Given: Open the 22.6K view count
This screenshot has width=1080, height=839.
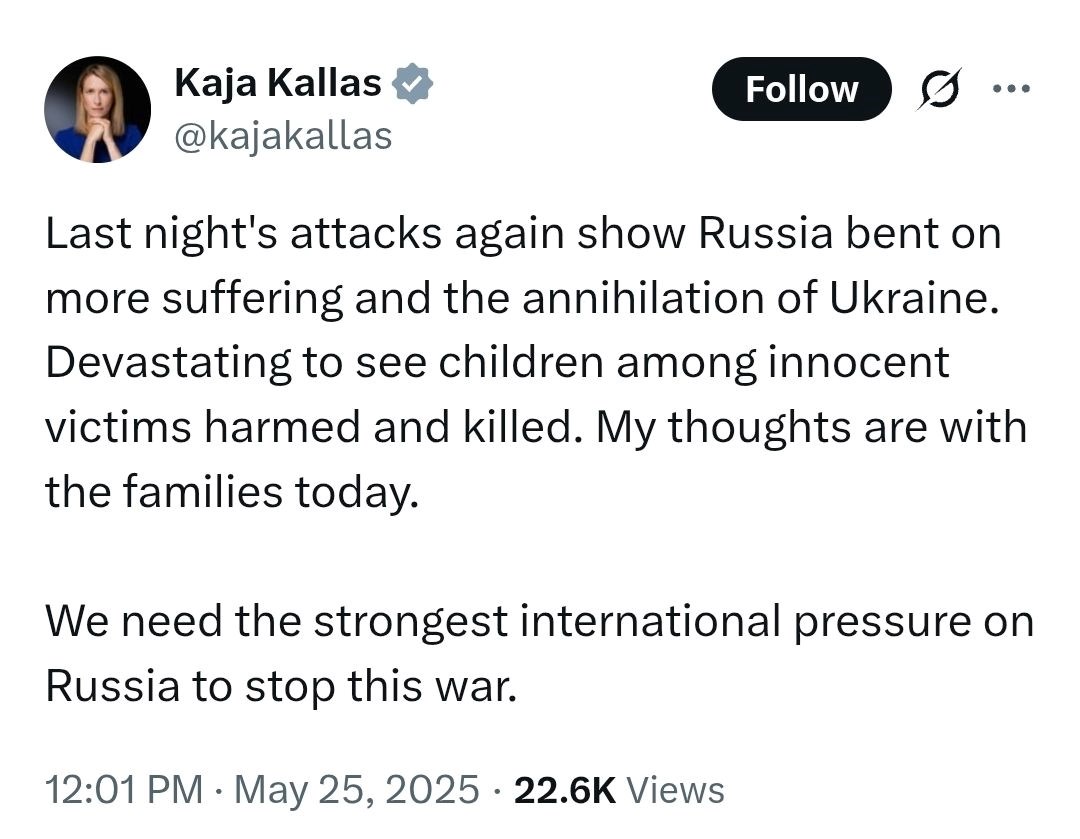Looking at the screenshot, I should tap(565, 790).
